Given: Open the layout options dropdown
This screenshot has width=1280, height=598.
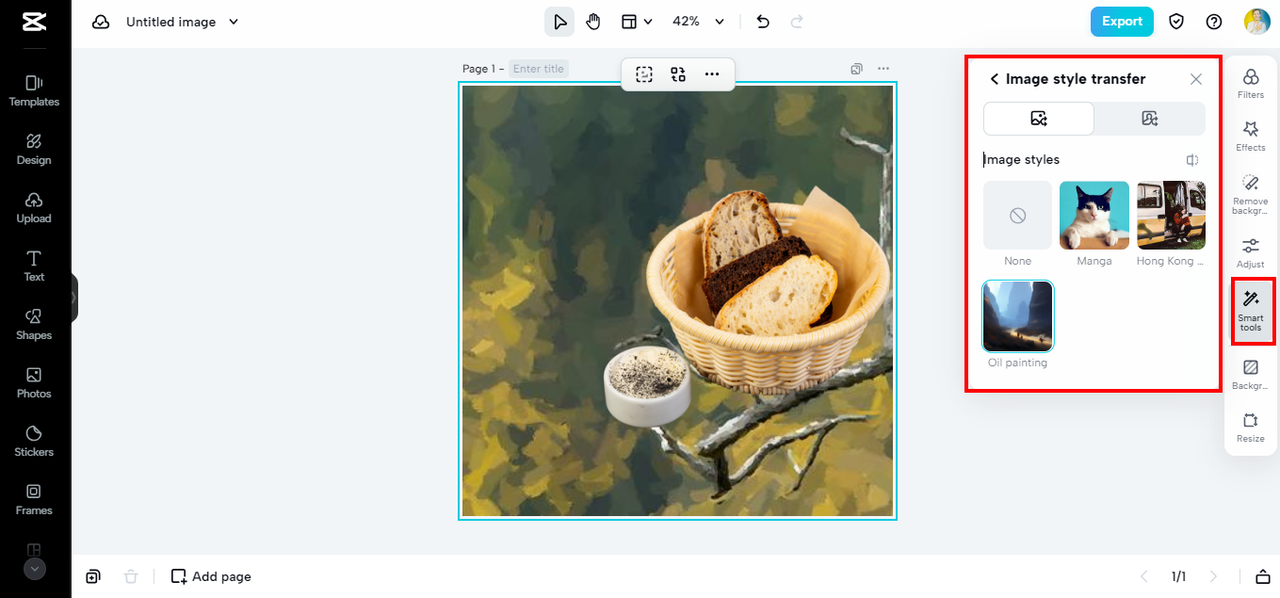Looking at the screenshot, I should point(636,22).
